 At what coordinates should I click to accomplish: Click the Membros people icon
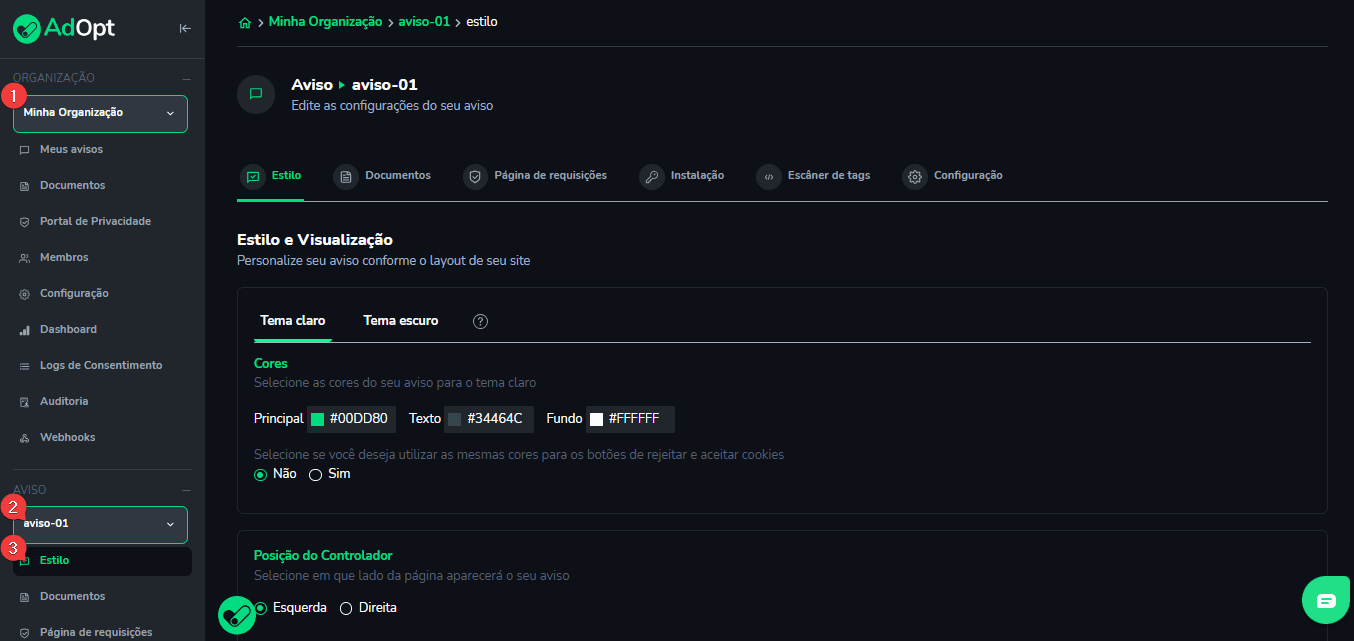(24, 258)
